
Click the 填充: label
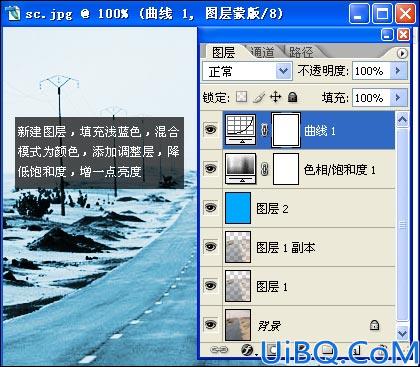[335, 98]
